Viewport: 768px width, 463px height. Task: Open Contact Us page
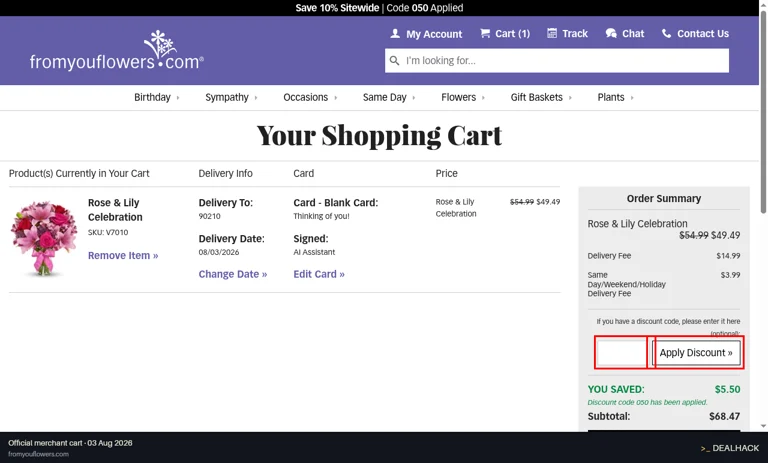pyautogui.click(x=696, y=34)
